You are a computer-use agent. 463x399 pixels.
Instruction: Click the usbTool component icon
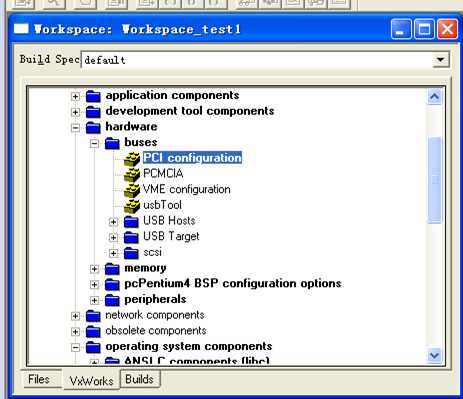click(132, 206)
